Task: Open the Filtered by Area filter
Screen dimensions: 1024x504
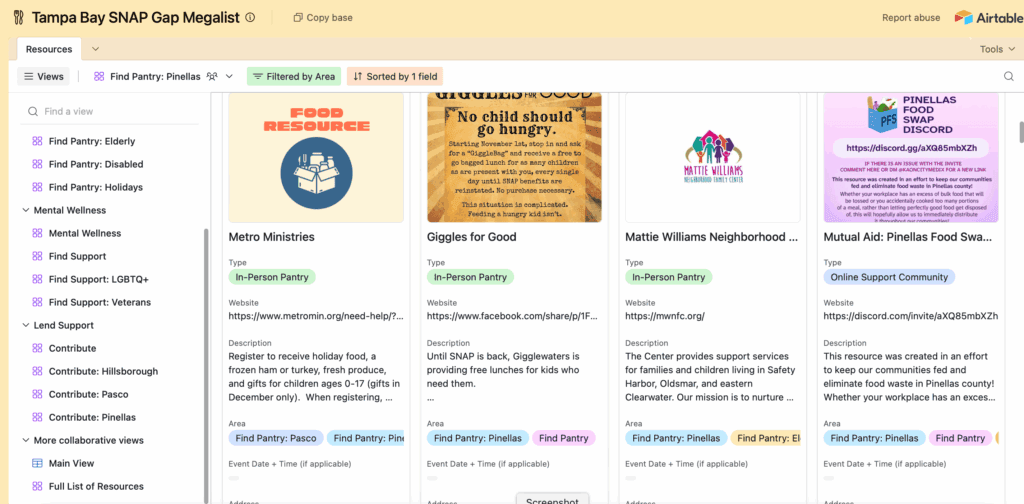Action: click(x=294, y=76)
